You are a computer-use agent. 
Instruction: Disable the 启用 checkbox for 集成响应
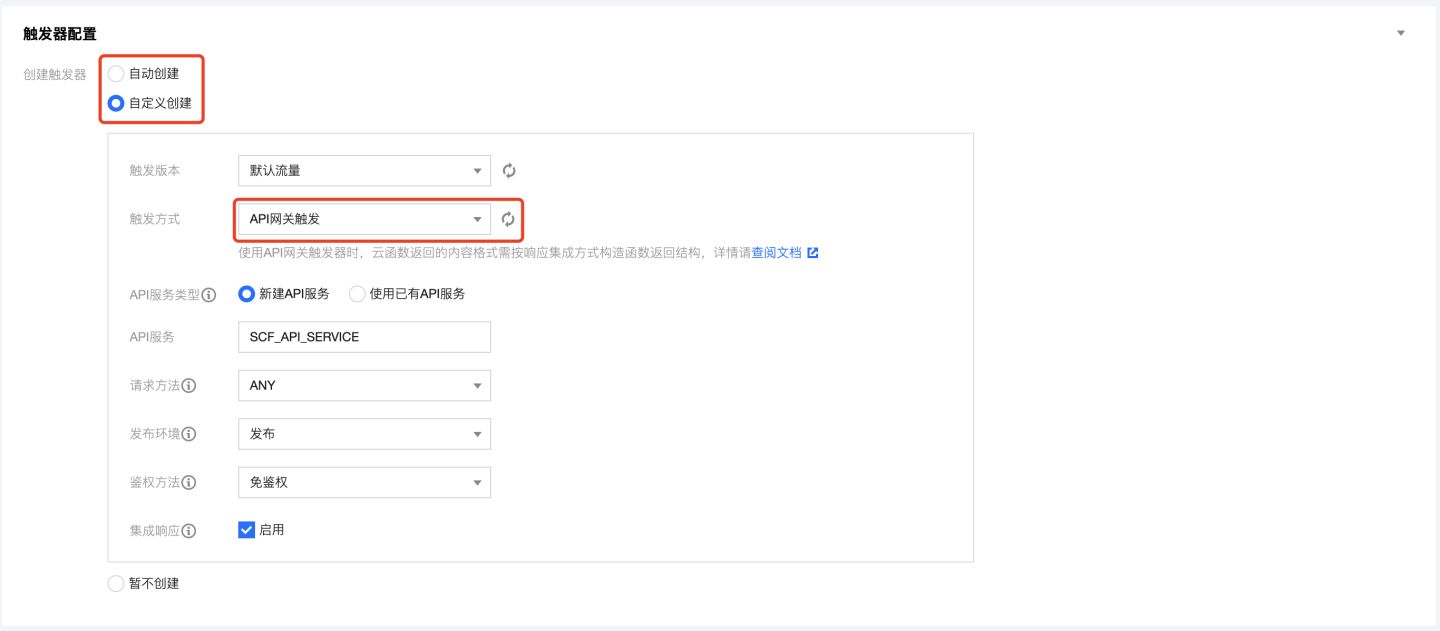[x=247, y=530]
